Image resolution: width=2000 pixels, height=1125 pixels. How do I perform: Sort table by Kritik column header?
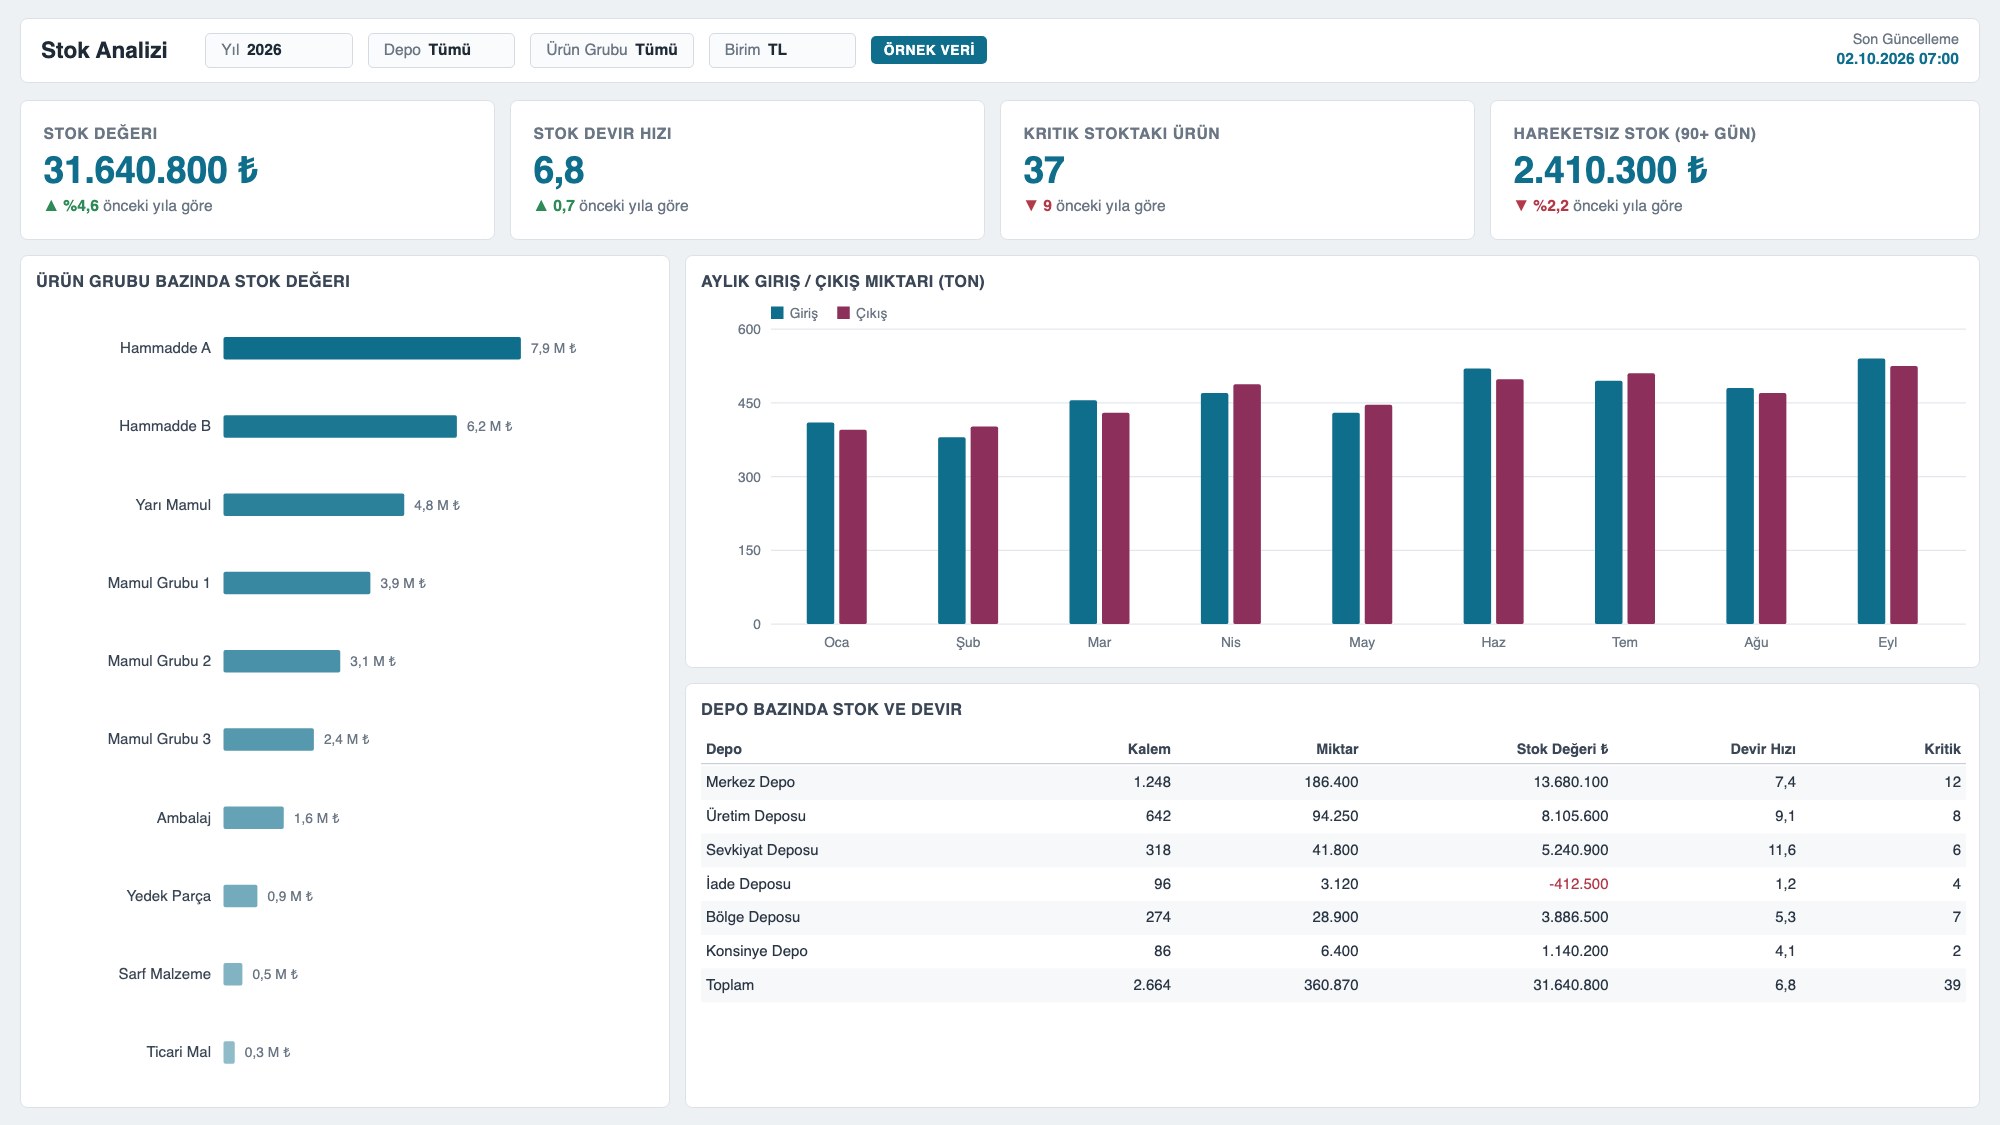1942,749
